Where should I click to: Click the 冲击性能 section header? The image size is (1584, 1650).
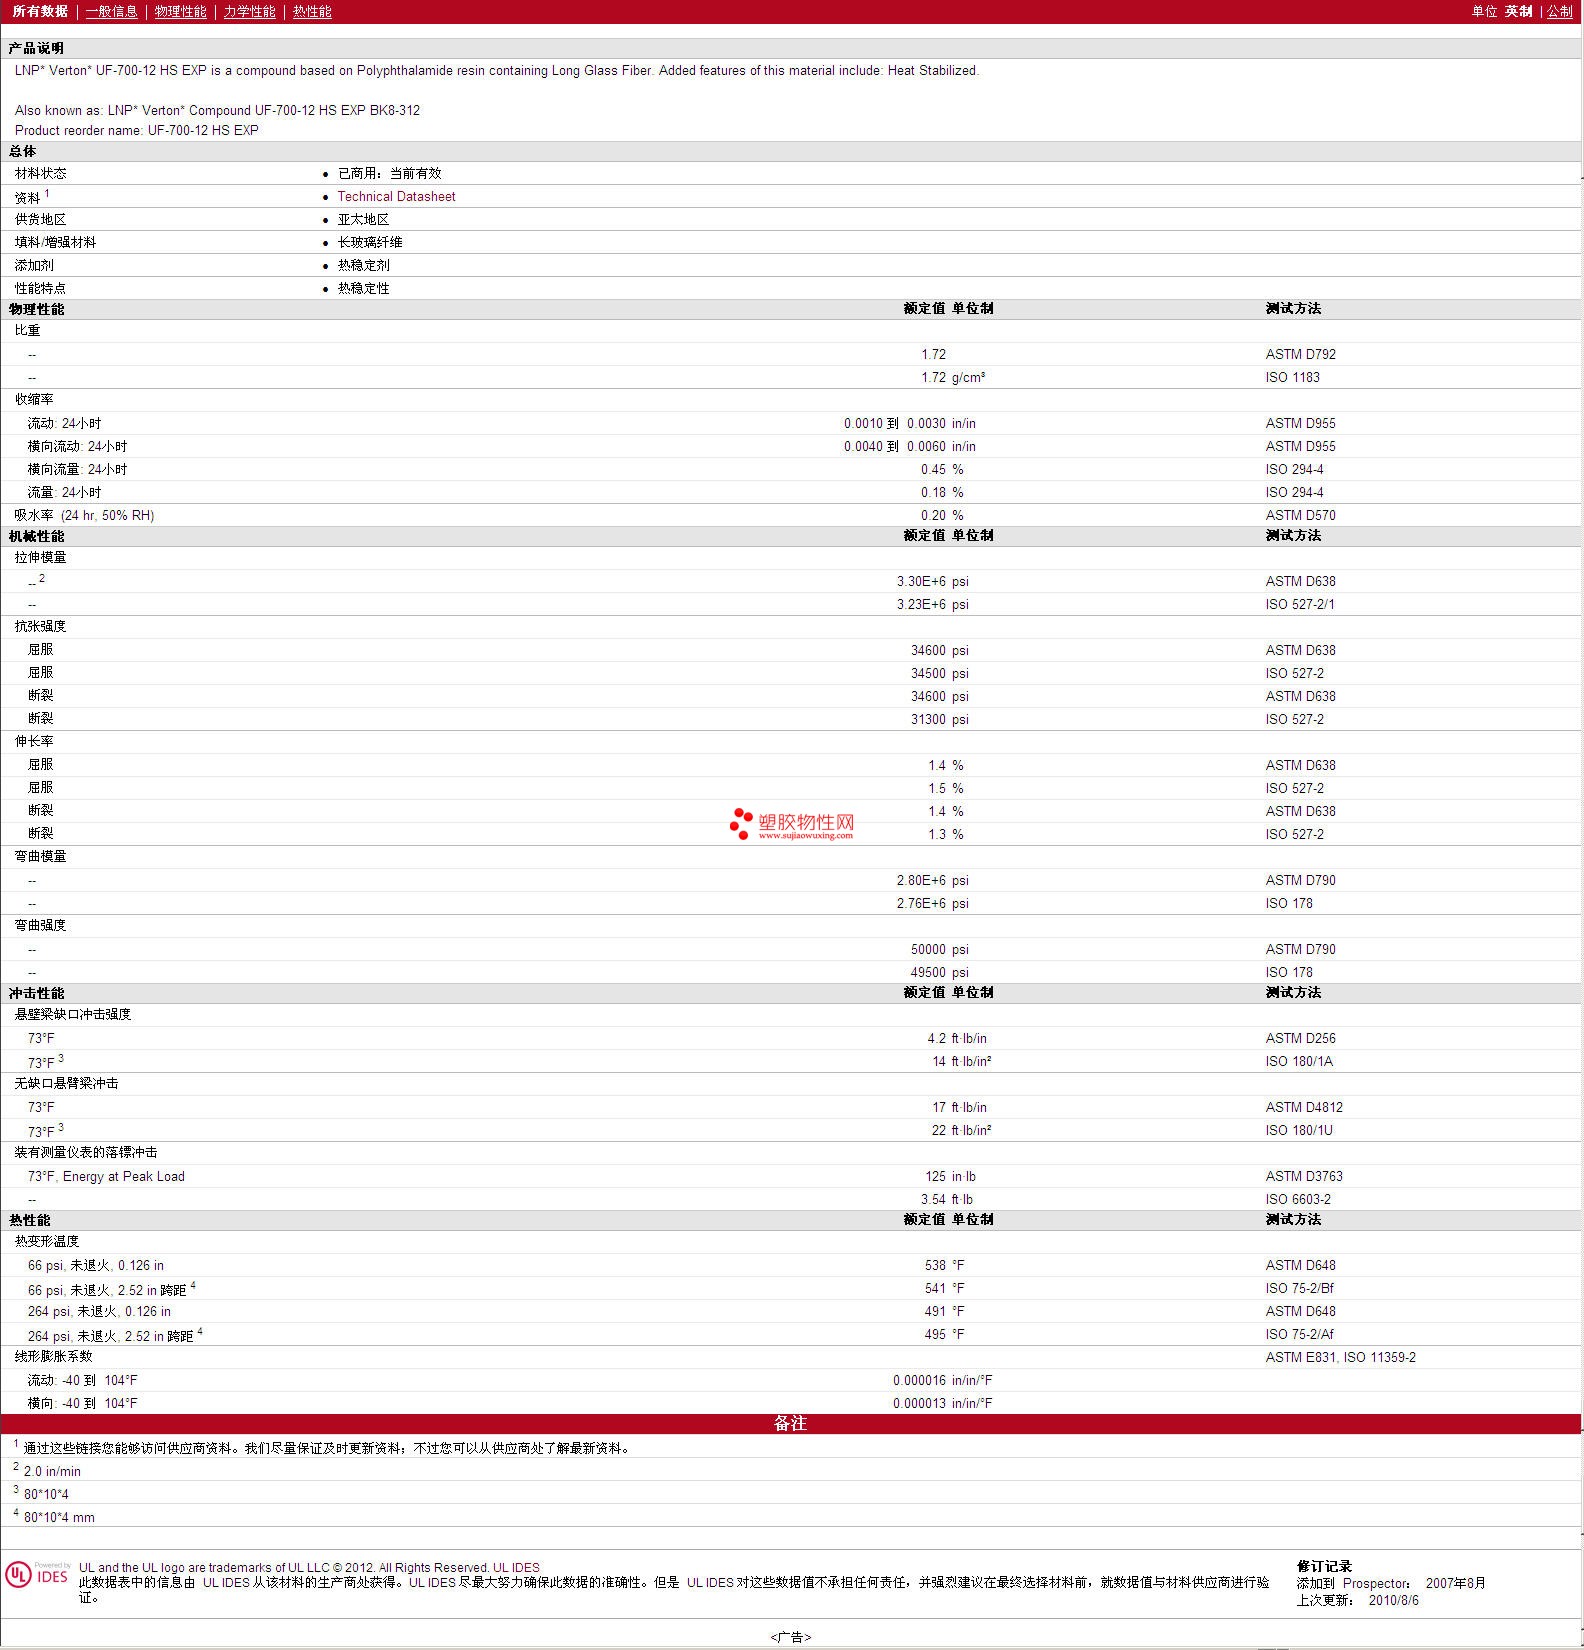tap(36, 993)
